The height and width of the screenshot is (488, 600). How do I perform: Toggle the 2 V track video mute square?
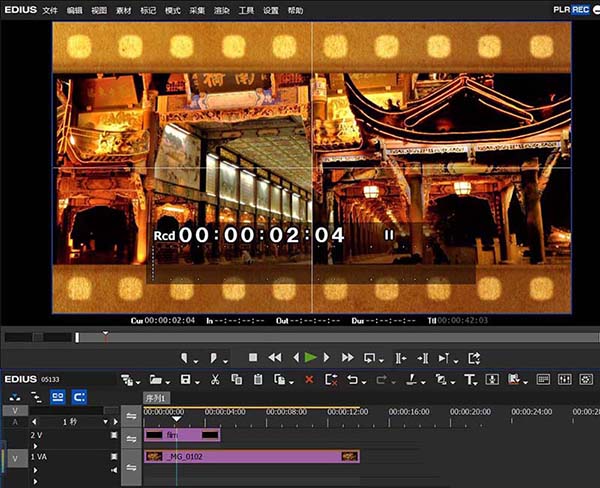(114, 435)
